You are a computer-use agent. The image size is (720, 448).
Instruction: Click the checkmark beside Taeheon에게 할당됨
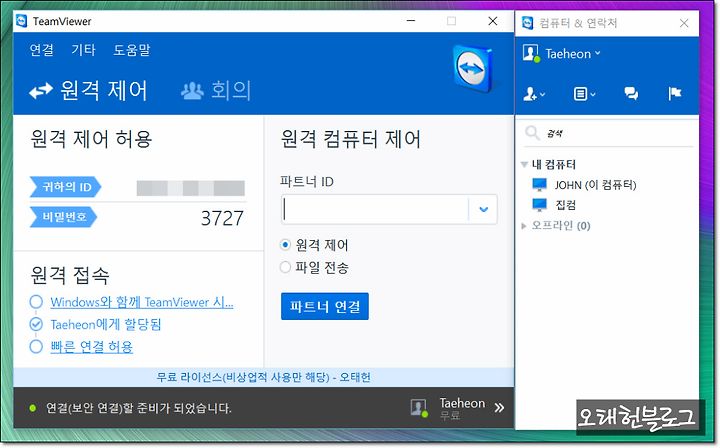36,324
